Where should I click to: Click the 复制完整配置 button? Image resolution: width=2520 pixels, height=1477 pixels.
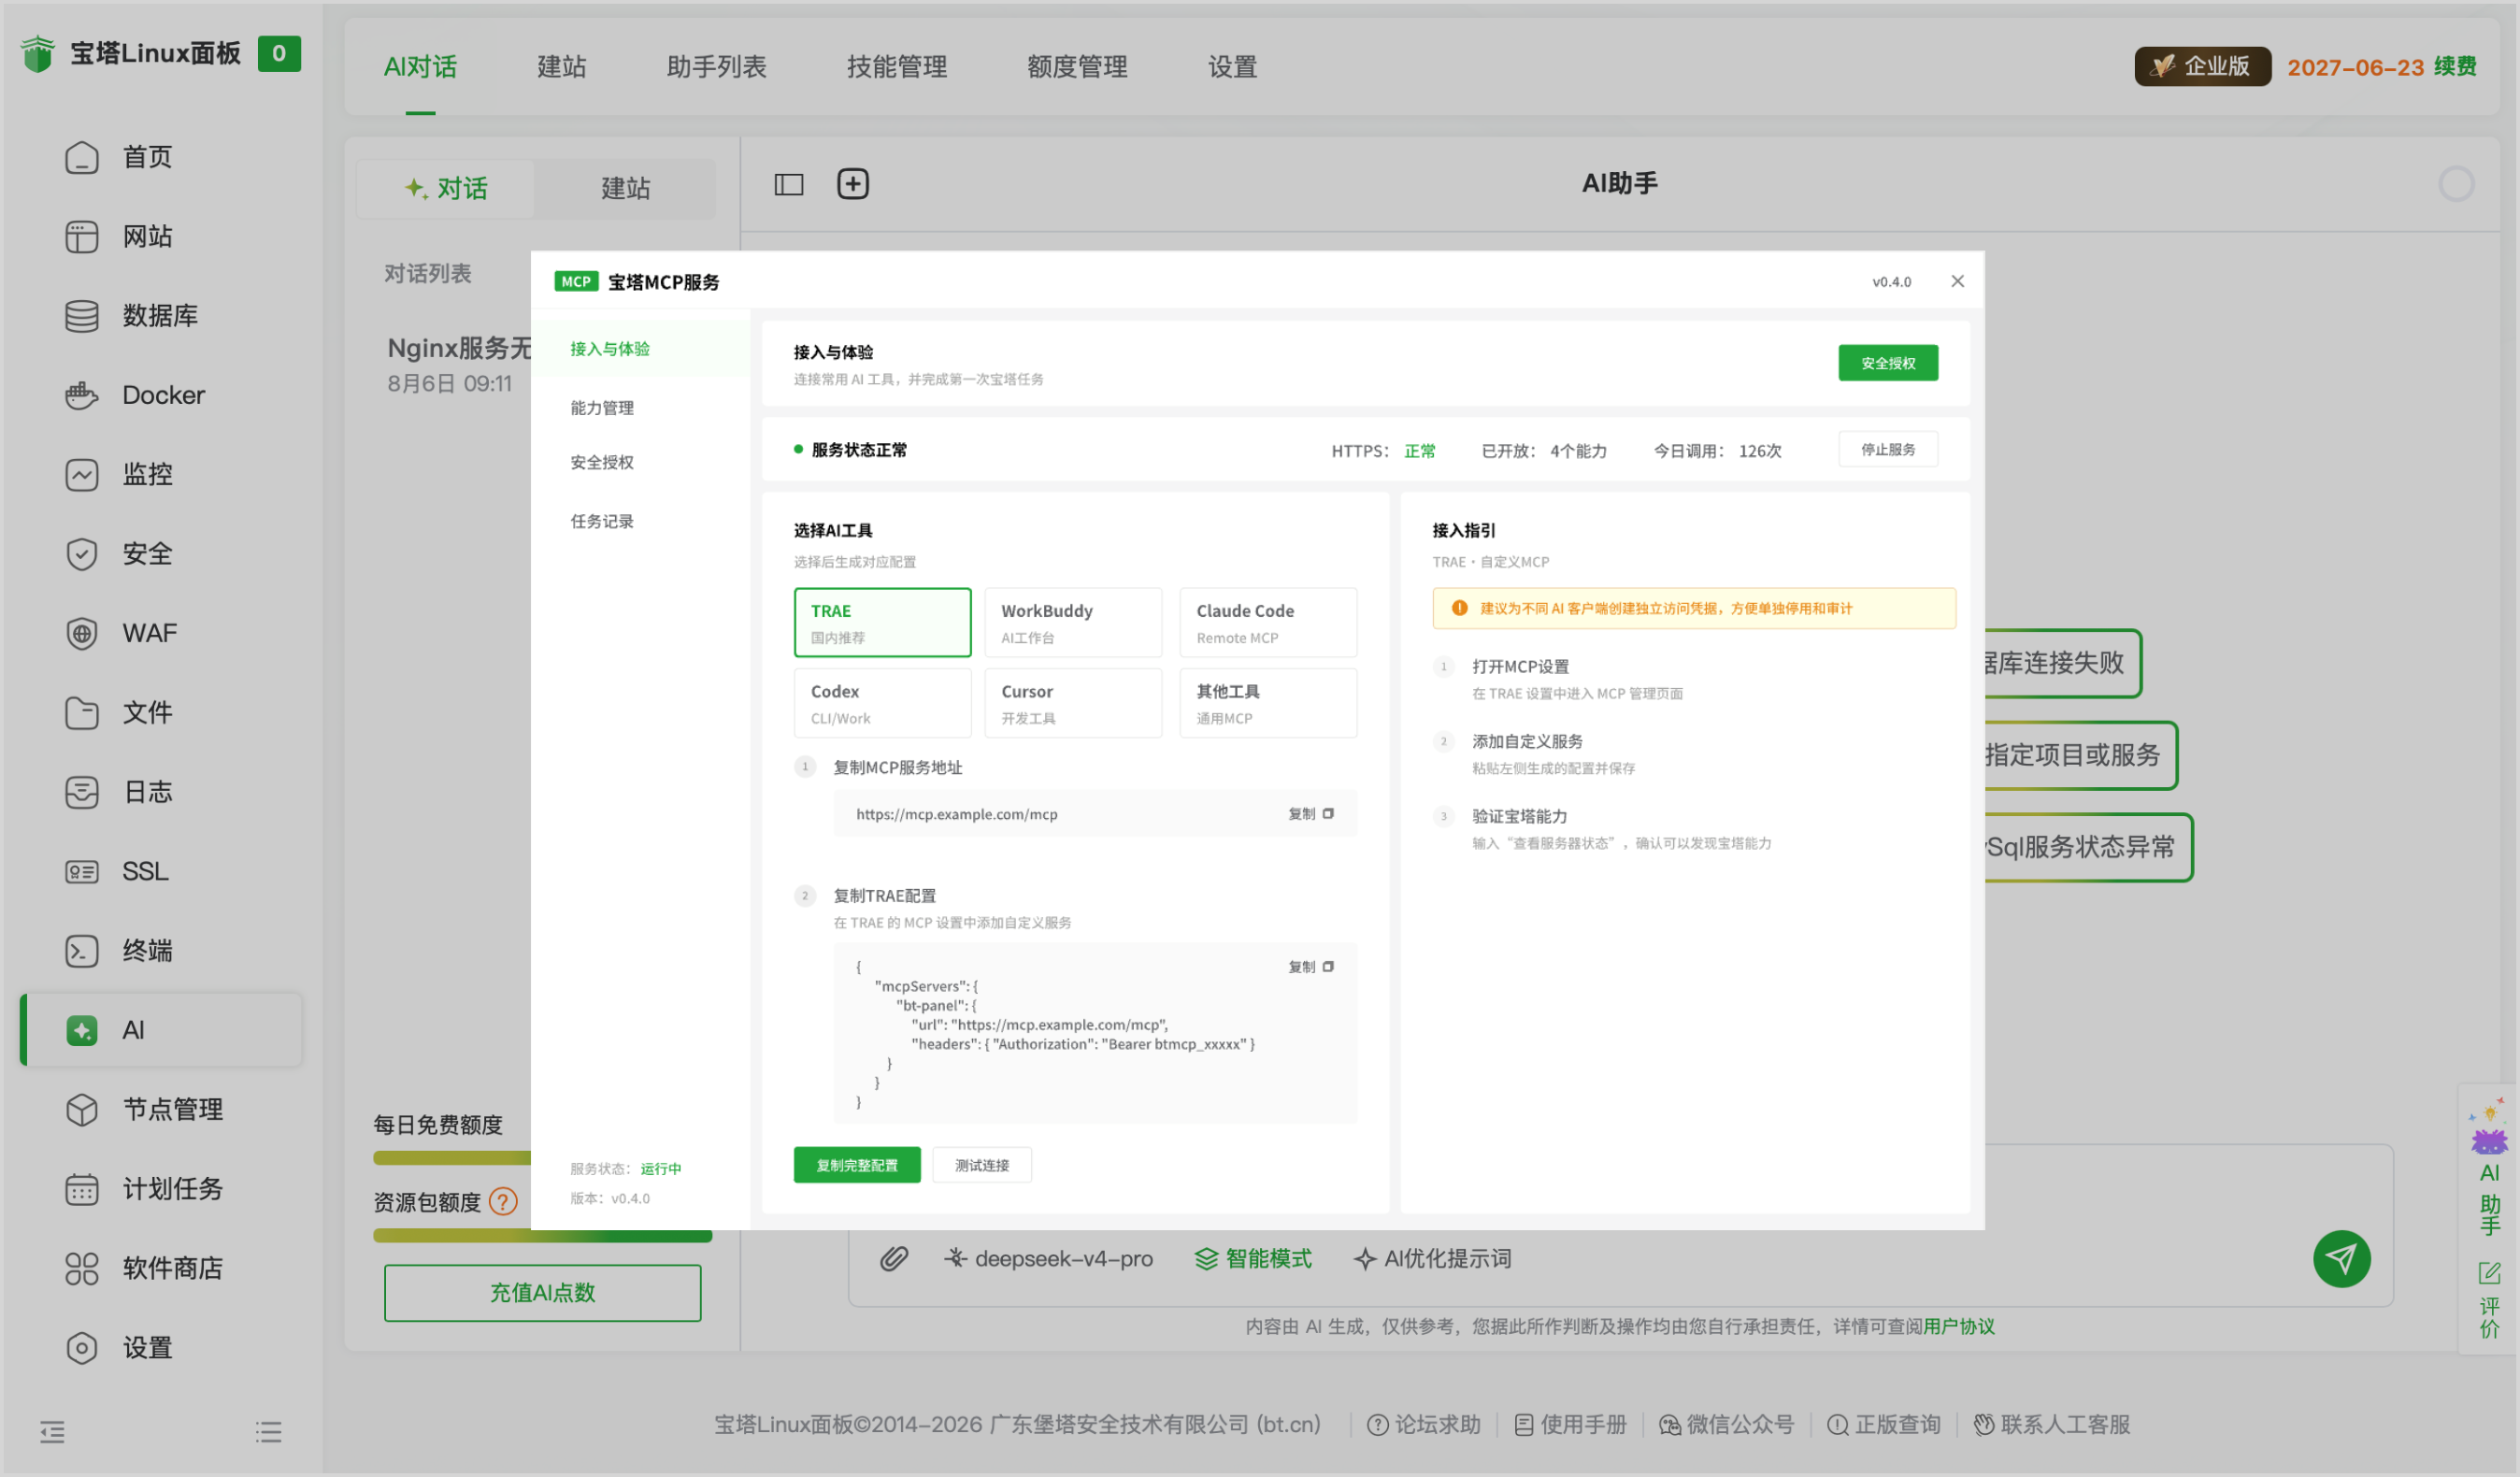[x=857, y=1165]
